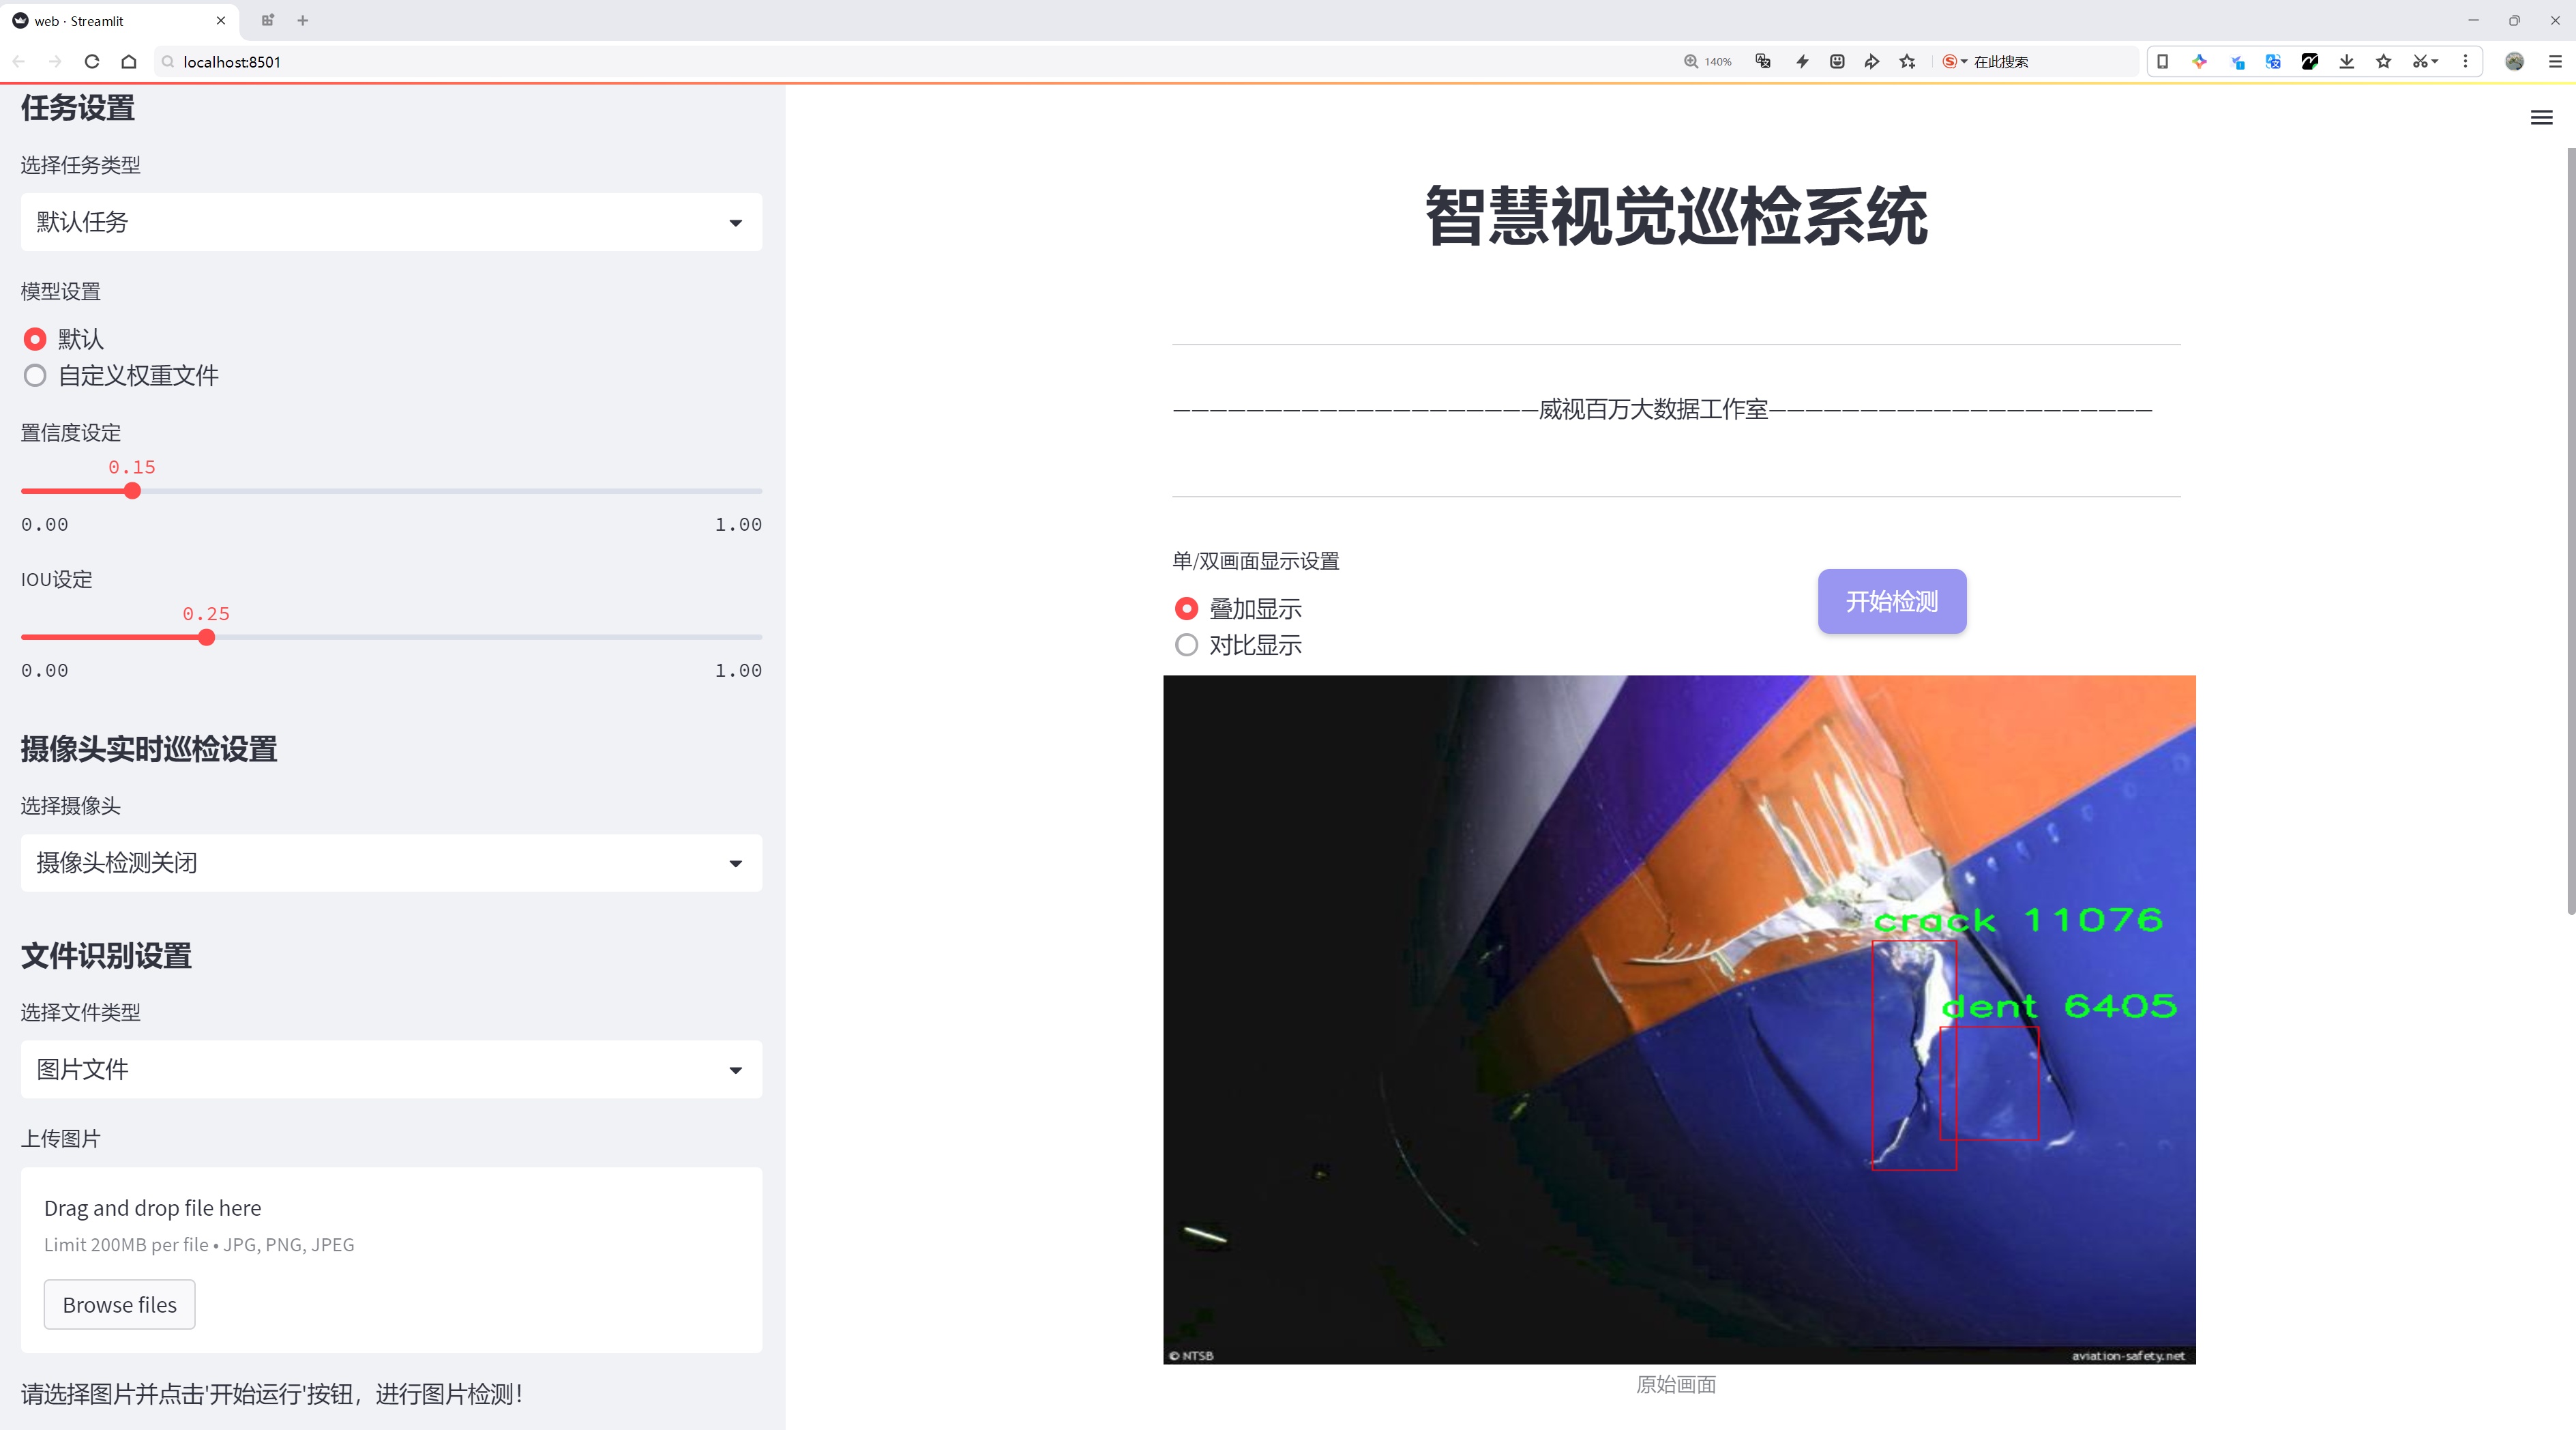
Task: Click the black leaf extension icon
Action: coord(2310,61)
